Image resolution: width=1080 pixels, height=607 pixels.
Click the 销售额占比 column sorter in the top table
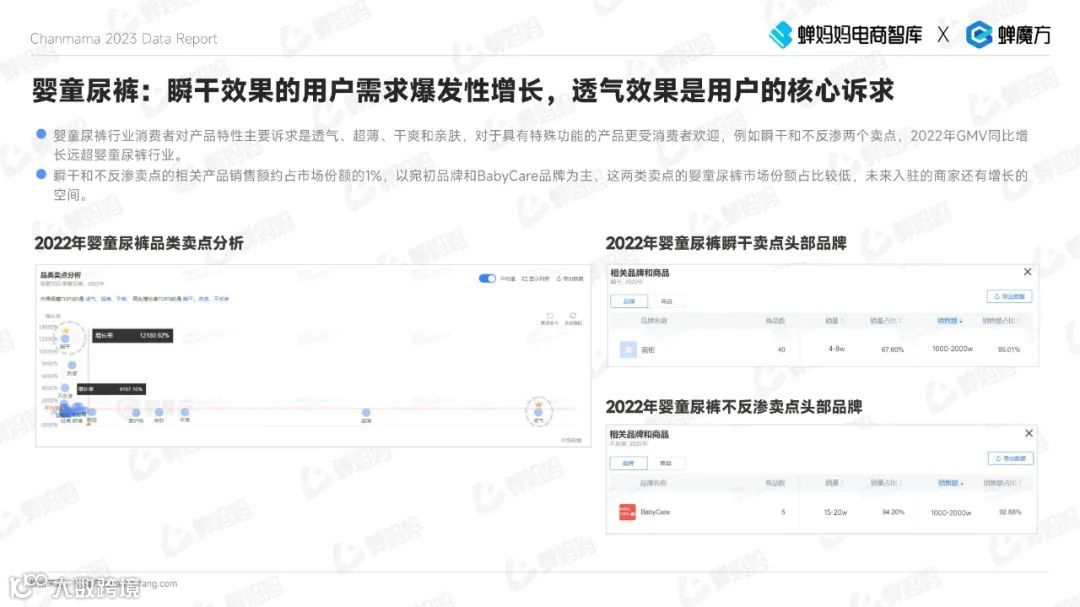pyautogui.click(x=1001, y=319)
